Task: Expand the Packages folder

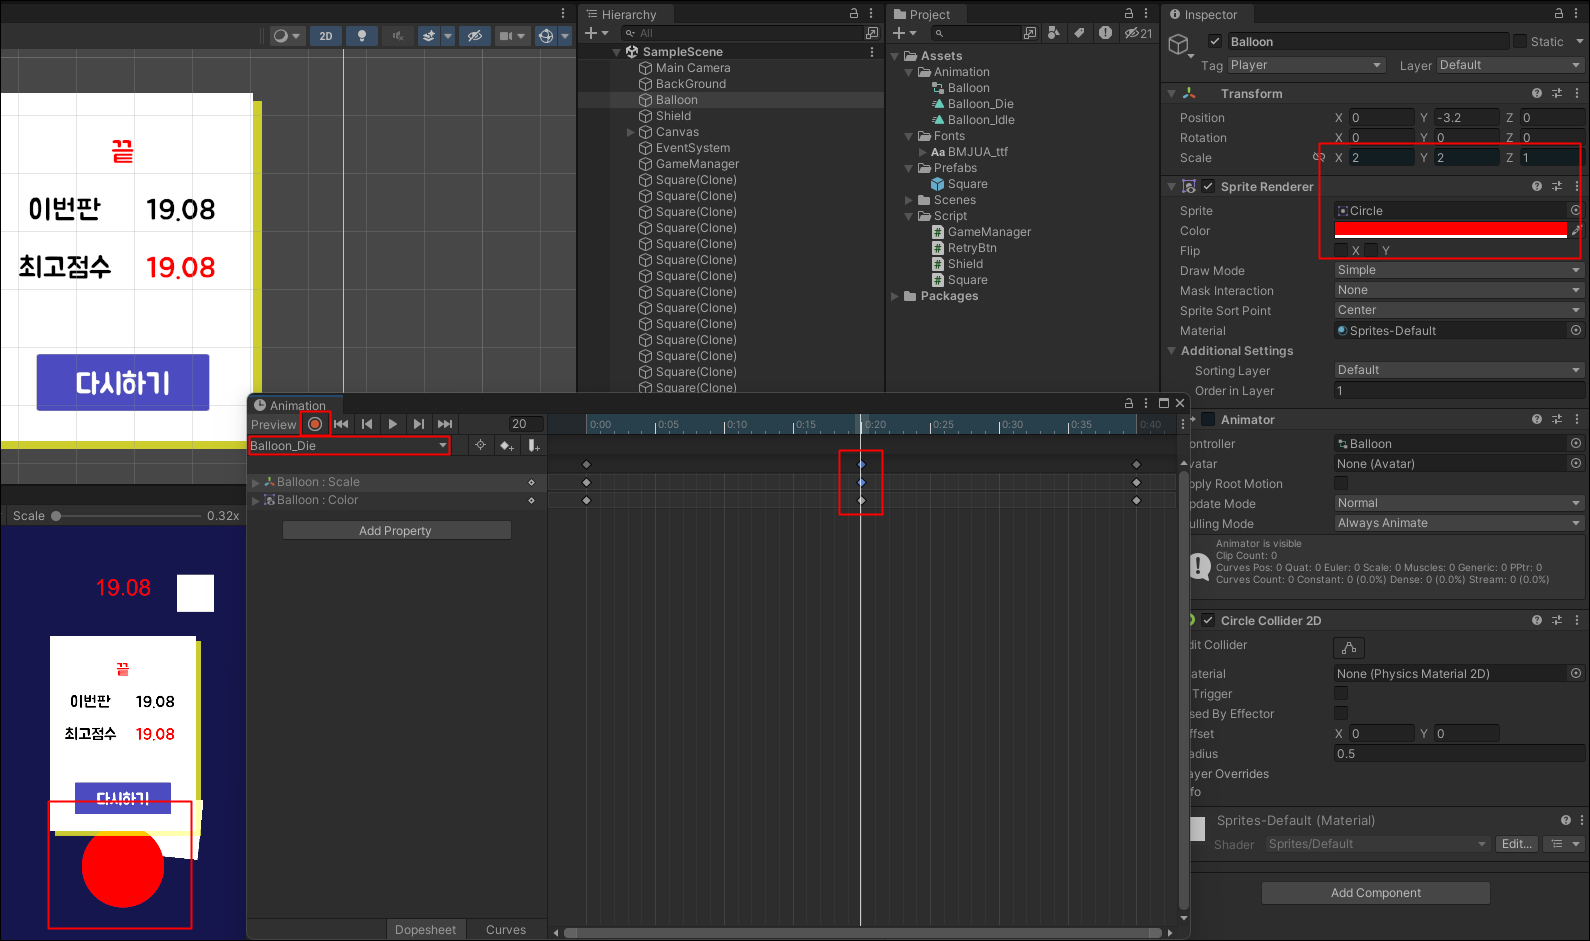Action: click(895, 296)
